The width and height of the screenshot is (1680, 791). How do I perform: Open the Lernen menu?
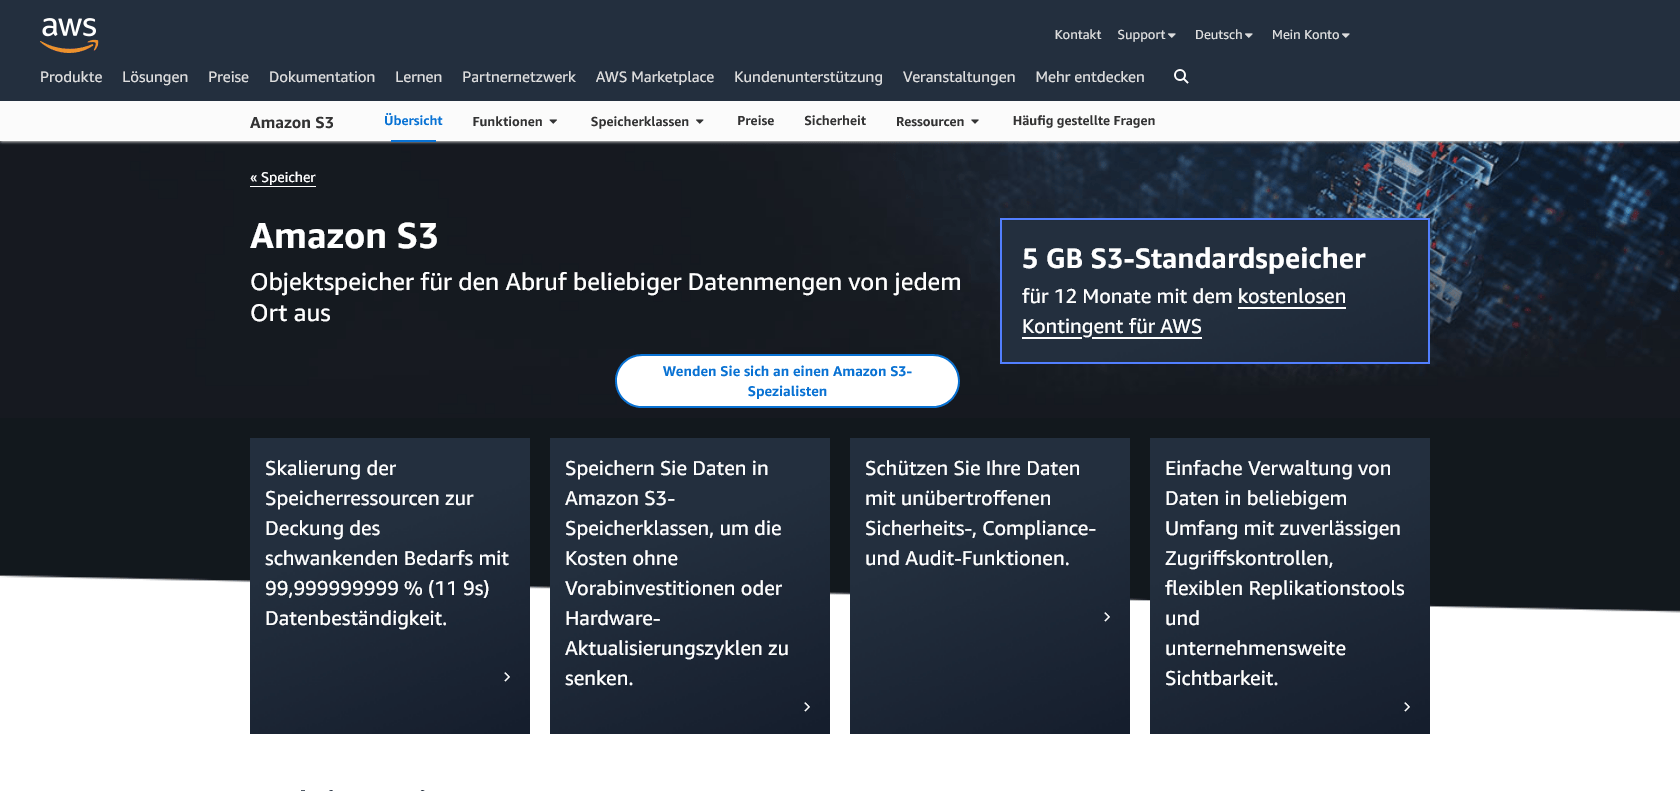(x=418, y=77)
